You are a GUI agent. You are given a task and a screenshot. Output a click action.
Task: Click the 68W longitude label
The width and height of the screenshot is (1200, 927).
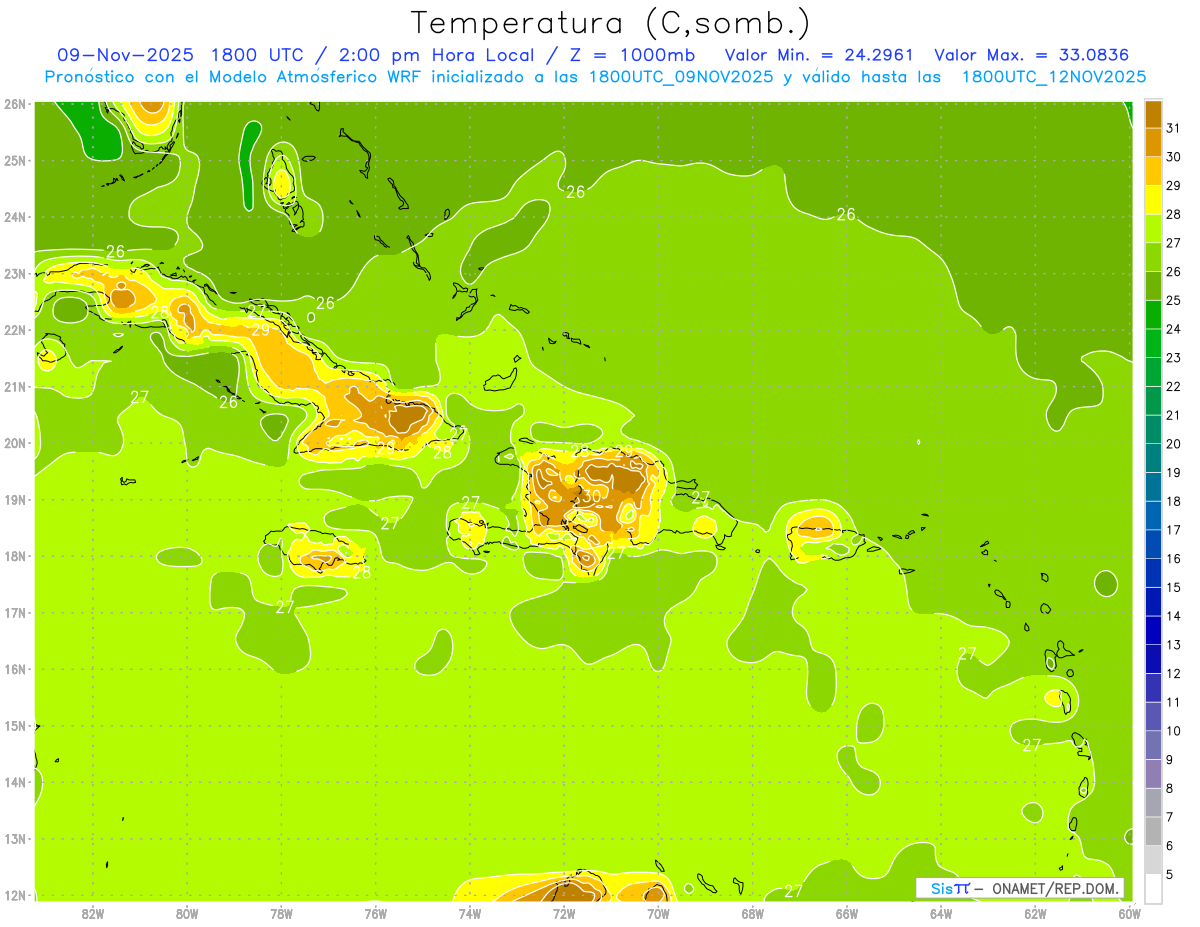[x=752, y=913]
